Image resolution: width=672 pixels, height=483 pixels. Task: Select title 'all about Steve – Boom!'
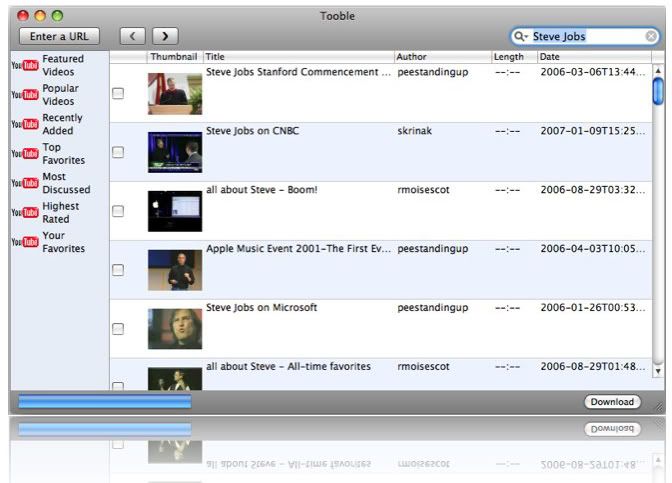pos(262,190)
